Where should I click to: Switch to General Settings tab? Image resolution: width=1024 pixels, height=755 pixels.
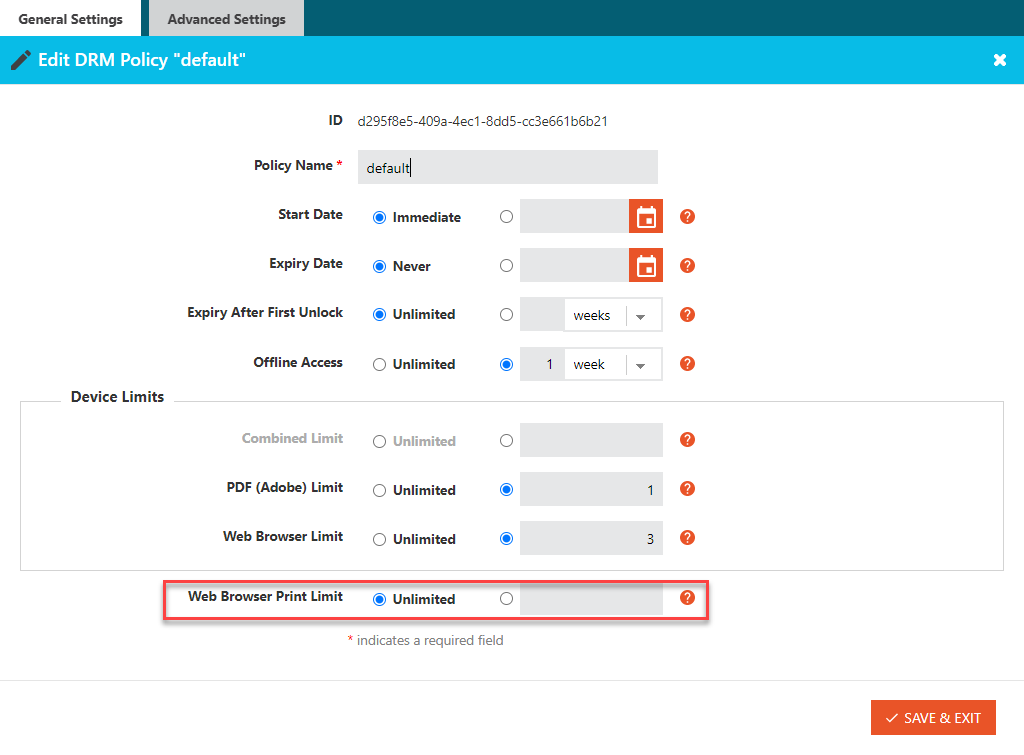point(71,18)
